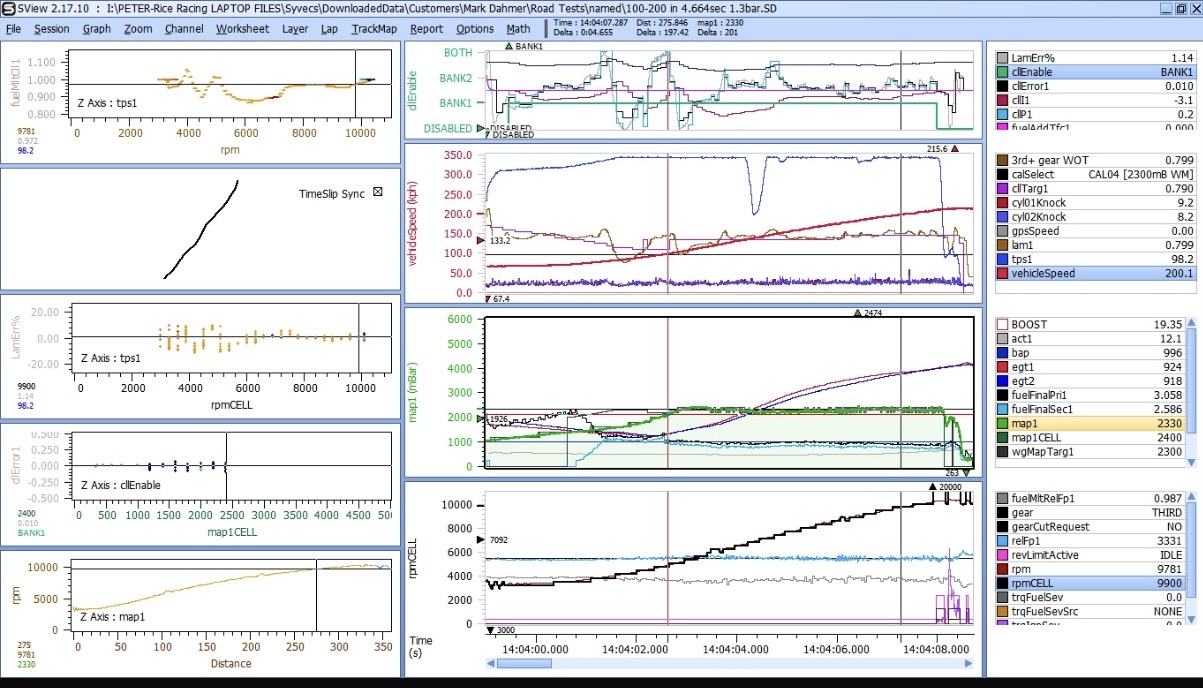1203x688 pixels.
Task: Click the 7092 rpmCELL side marker
Action: tap(481, 540)
